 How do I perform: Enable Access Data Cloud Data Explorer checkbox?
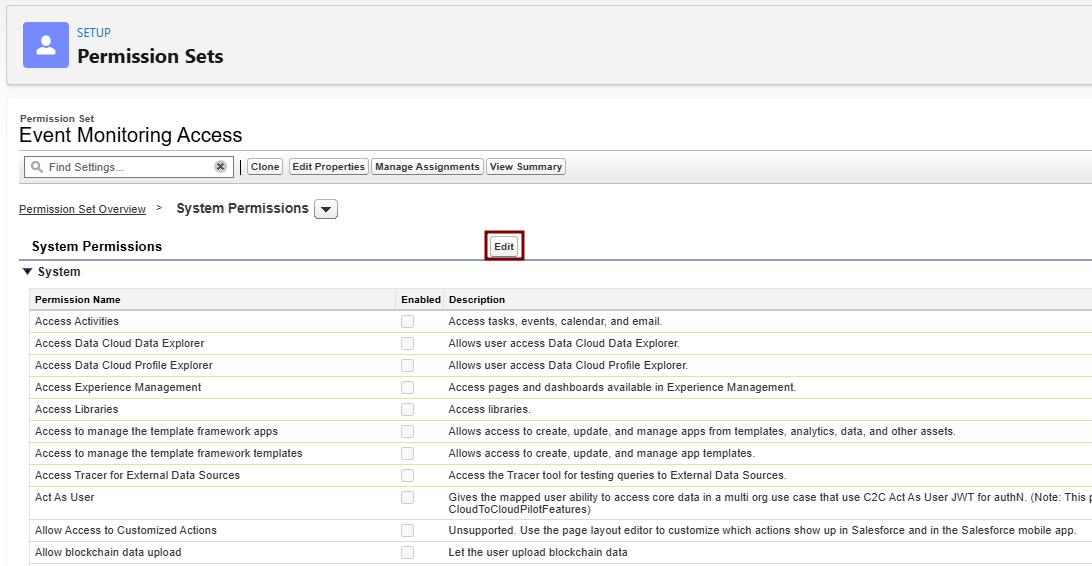click(407, 344)
